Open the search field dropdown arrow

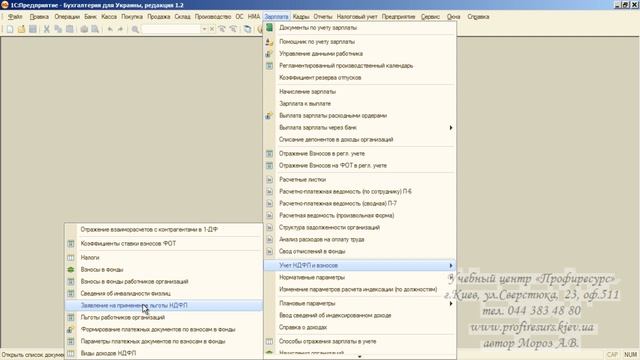(x=204, y=29)
